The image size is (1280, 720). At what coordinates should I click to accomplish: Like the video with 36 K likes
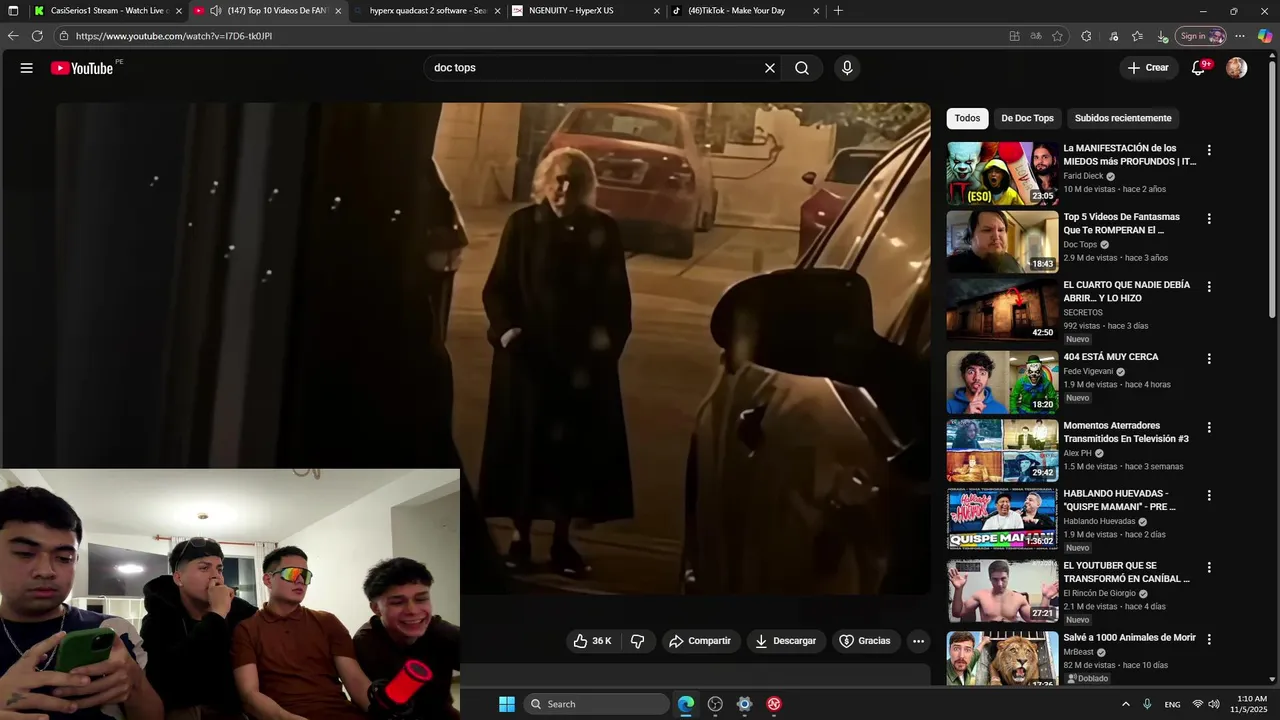pos(592,641)
